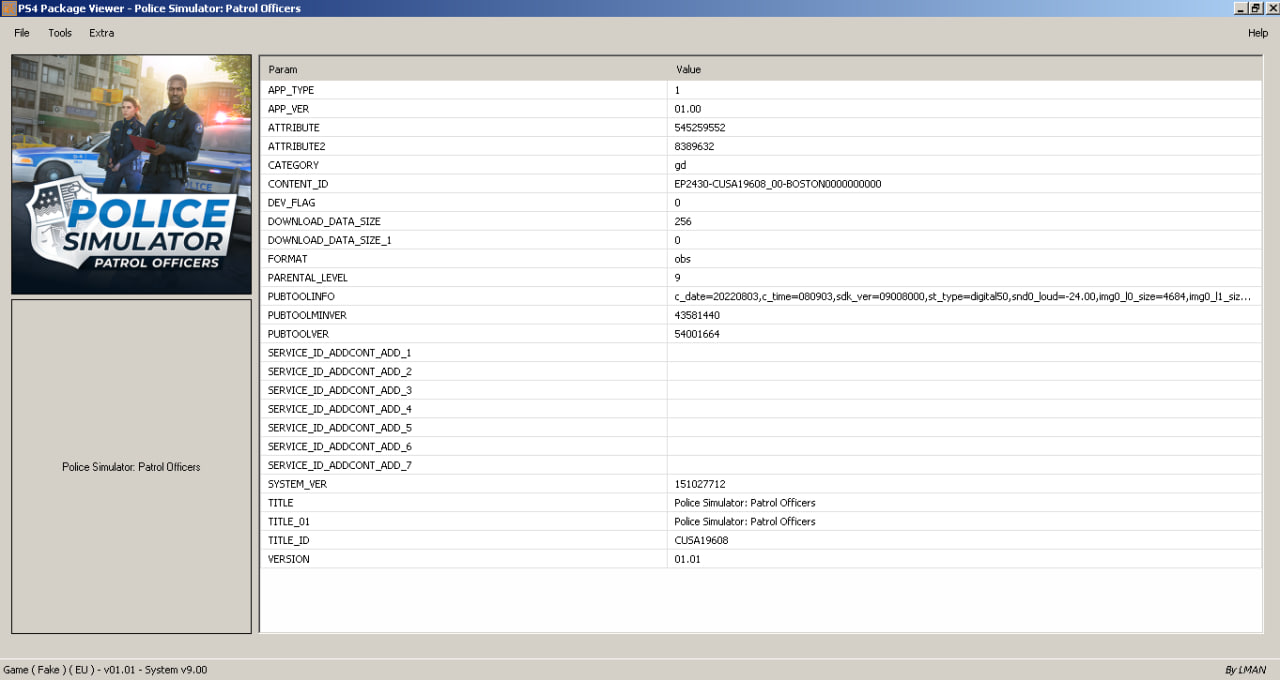The width and height of the screenshot is (1280, 680).
Task: Open the File menu
Action: [x=22, y=33]
